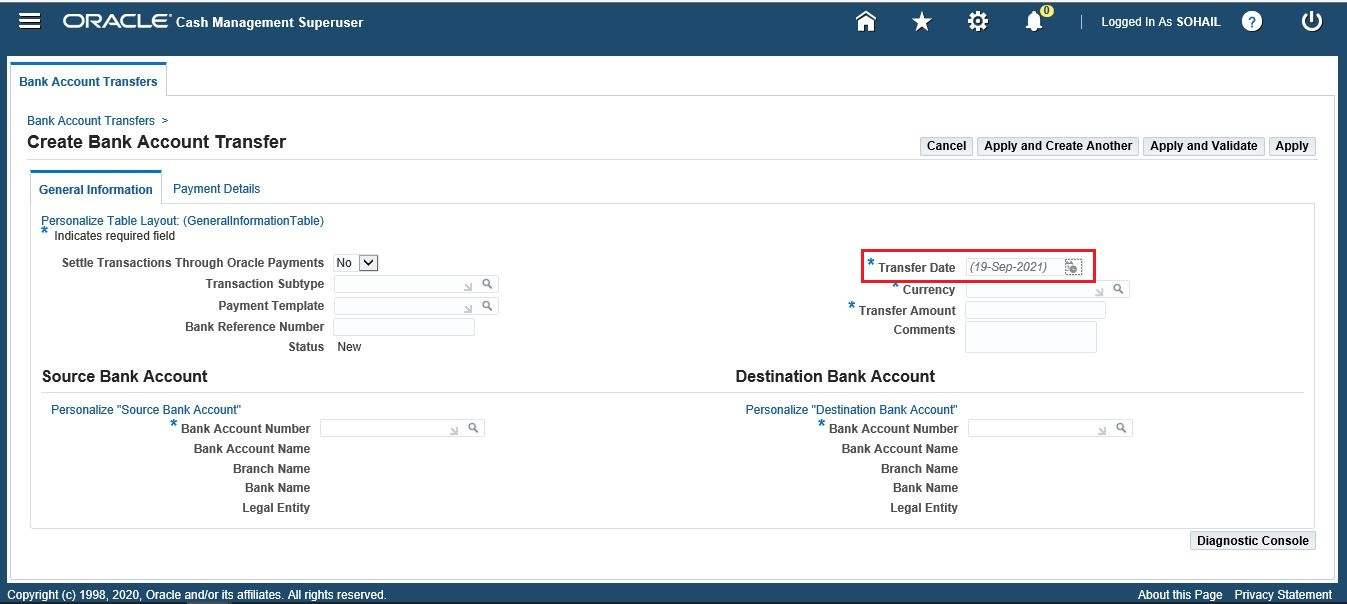Search Transaction Subtype with the magnifier icon

tap(485, 283)
